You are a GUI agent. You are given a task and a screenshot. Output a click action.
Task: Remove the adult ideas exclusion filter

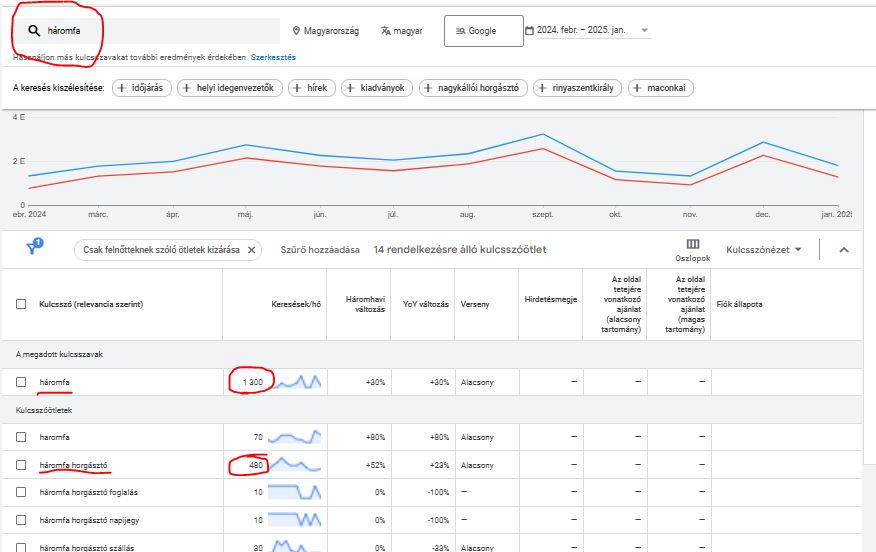(x=252, y=250)
